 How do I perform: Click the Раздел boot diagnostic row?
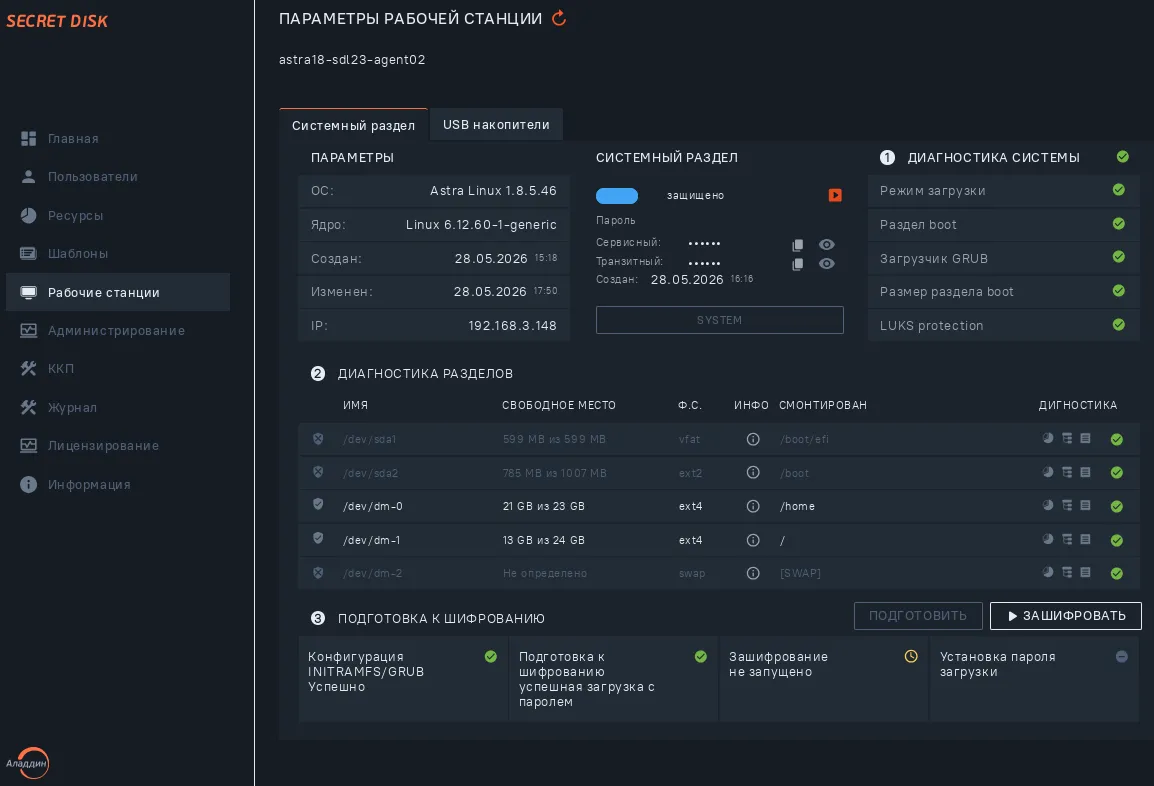point(1004,224)
